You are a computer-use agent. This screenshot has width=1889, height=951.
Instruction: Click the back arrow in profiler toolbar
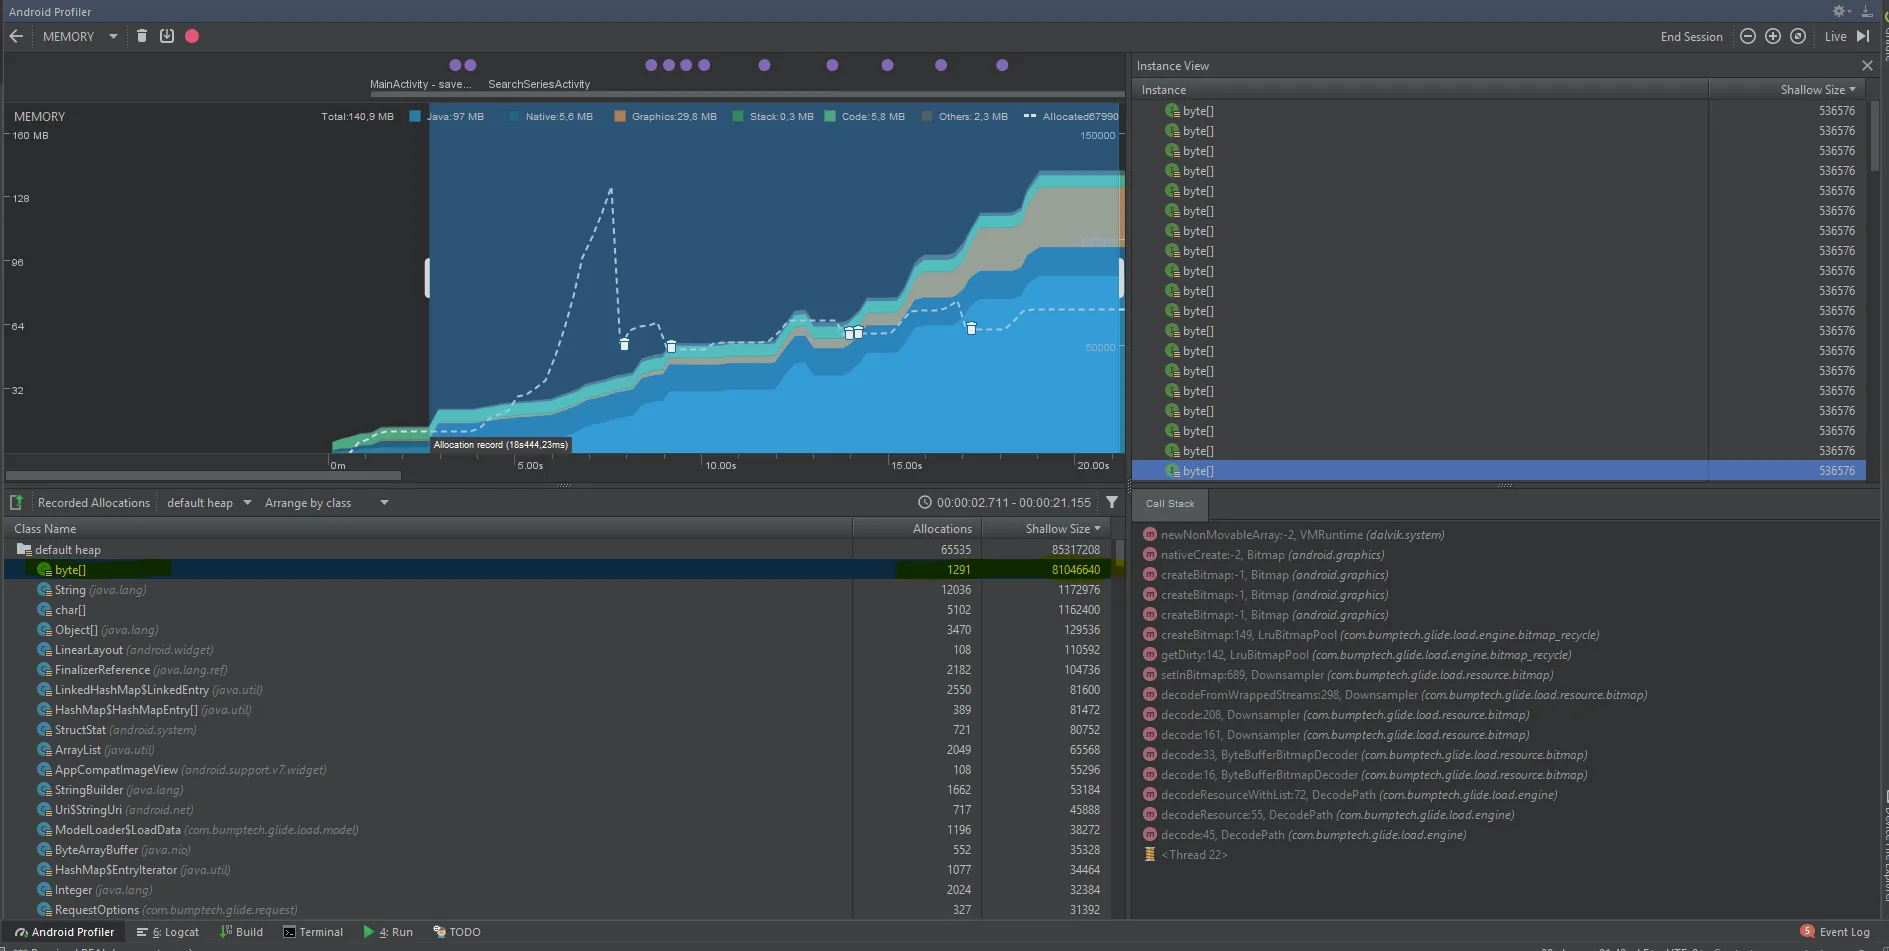click(x=16, y=36)
